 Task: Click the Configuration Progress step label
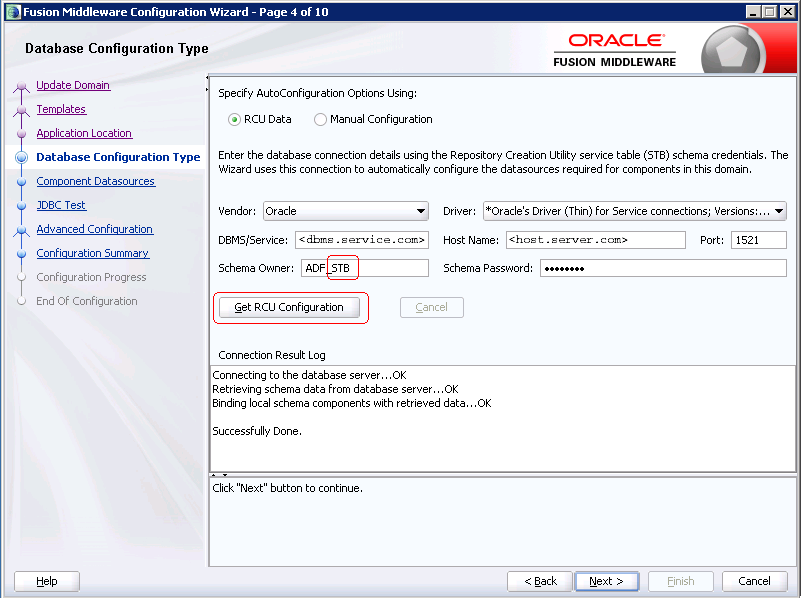point(91,277)
